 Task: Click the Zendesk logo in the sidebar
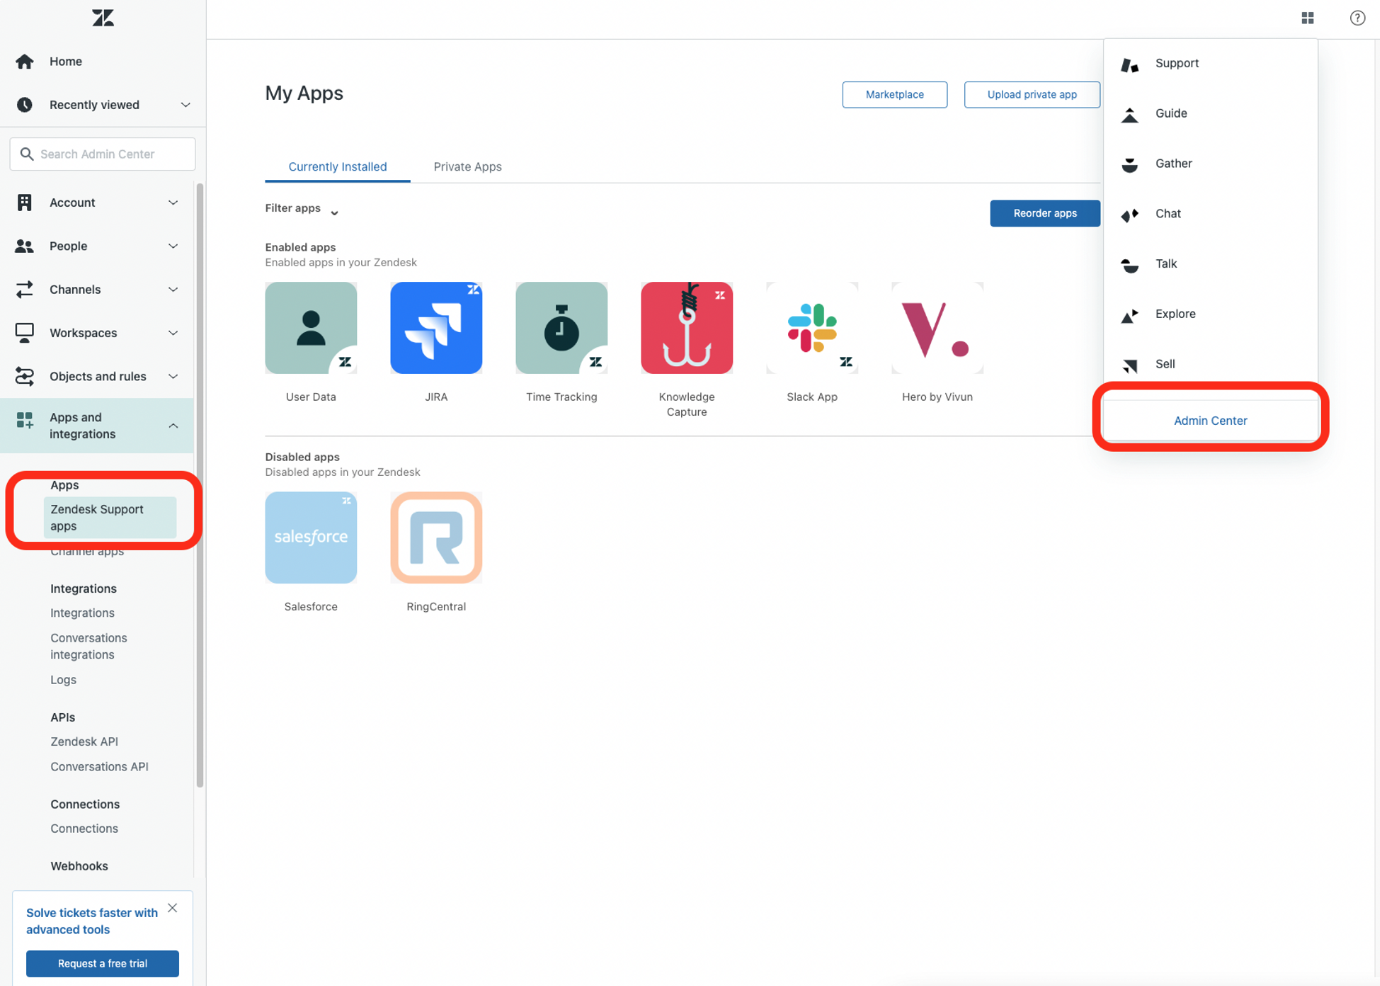(103, 18)
